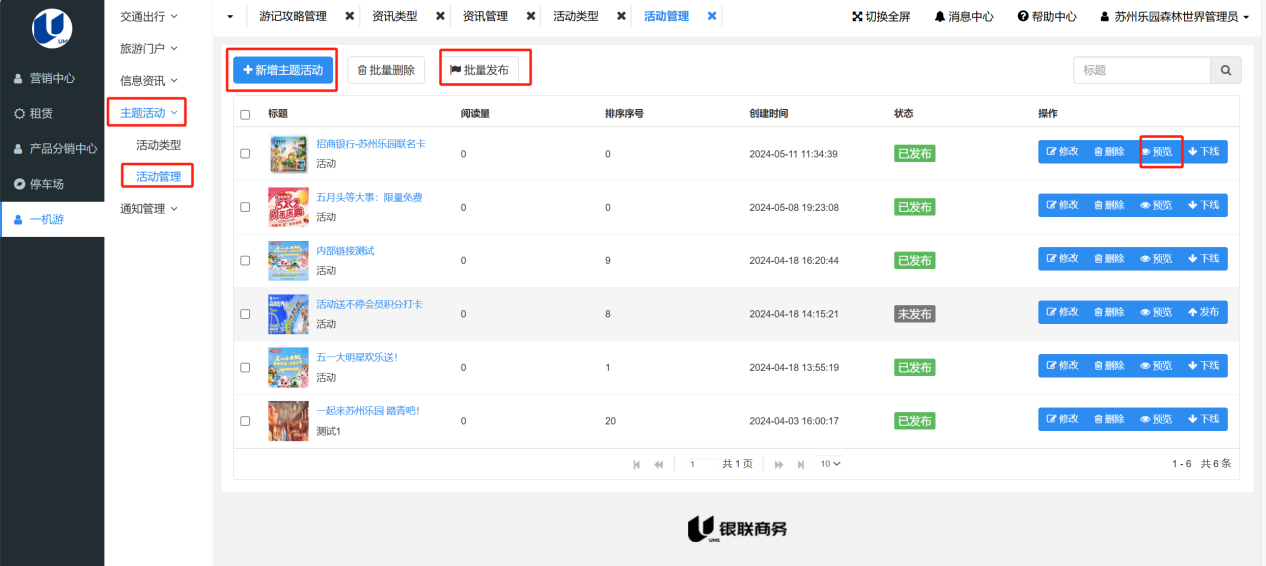
Task: Click 新增主题活动 button
Action: click(x=283, y=70)
